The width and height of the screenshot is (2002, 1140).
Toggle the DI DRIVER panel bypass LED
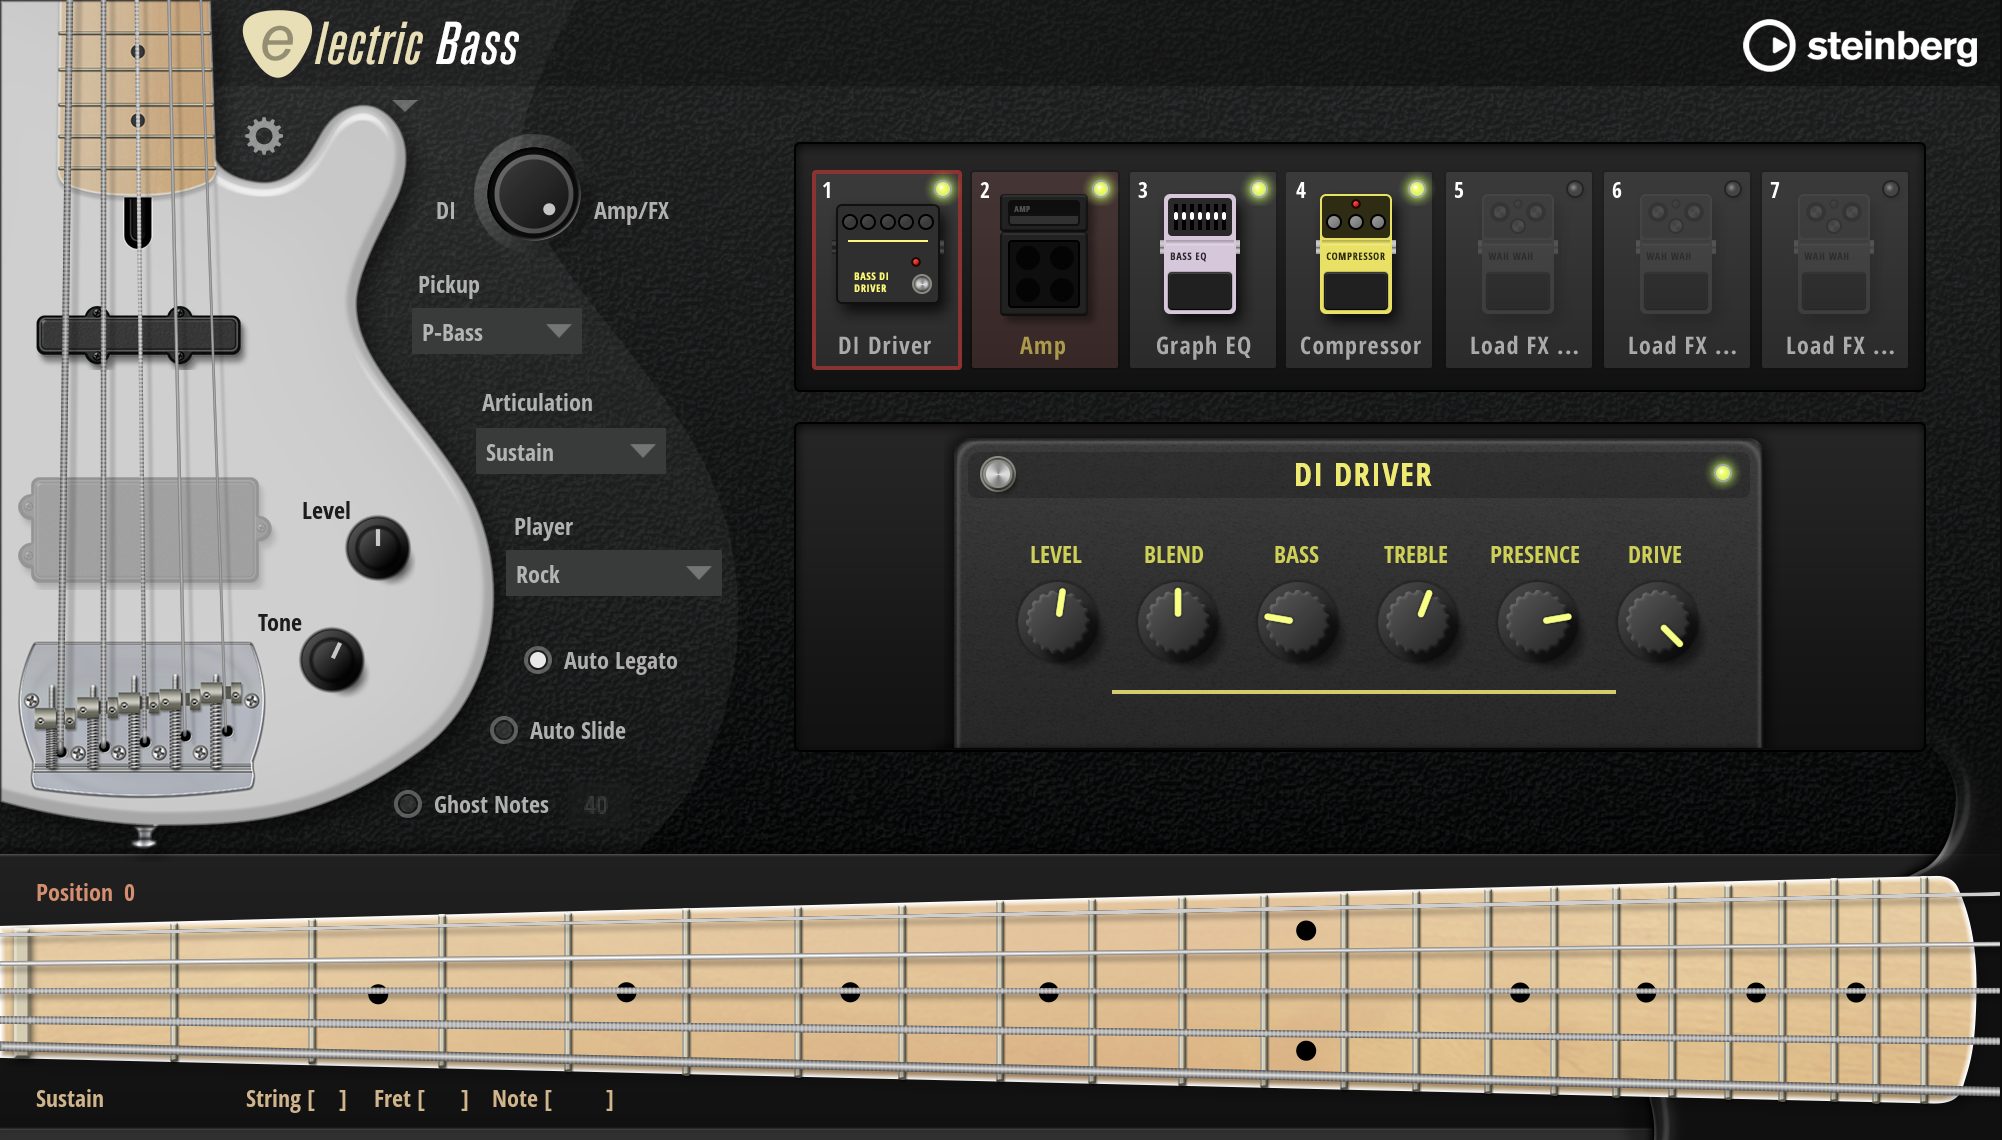coord(1722,474)
